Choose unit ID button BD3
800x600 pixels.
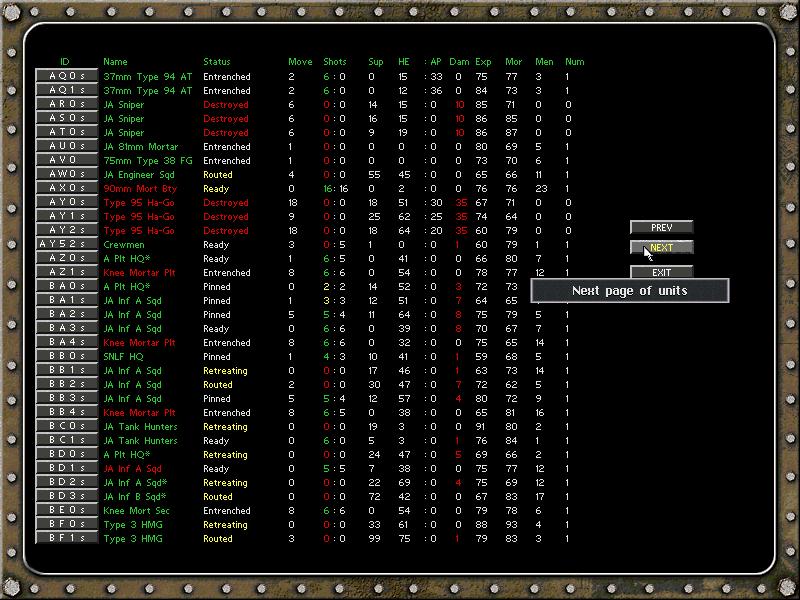point(67,496)
